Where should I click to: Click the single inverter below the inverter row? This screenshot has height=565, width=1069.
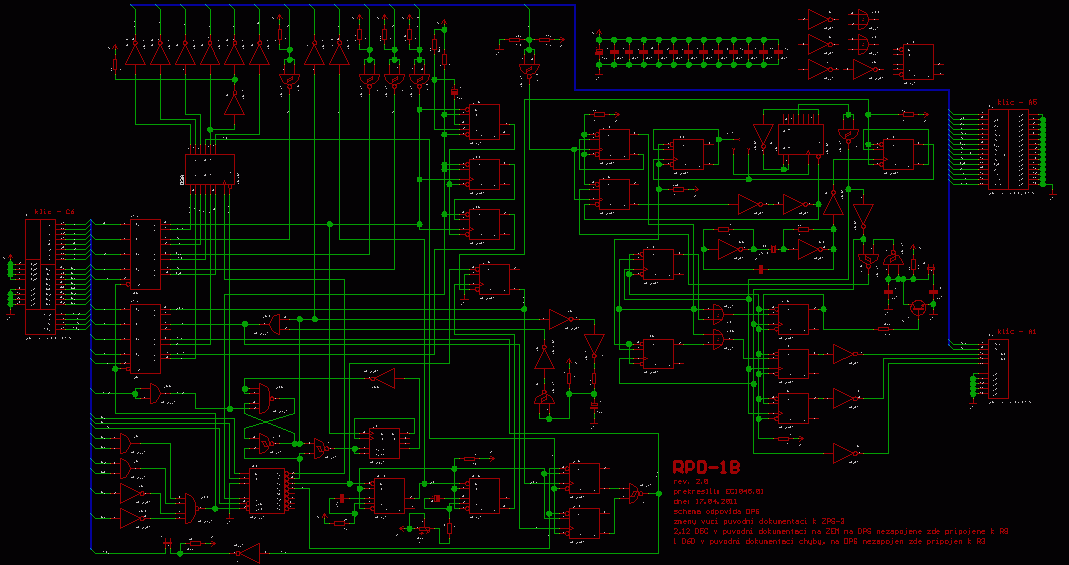(x=234, y=103)
